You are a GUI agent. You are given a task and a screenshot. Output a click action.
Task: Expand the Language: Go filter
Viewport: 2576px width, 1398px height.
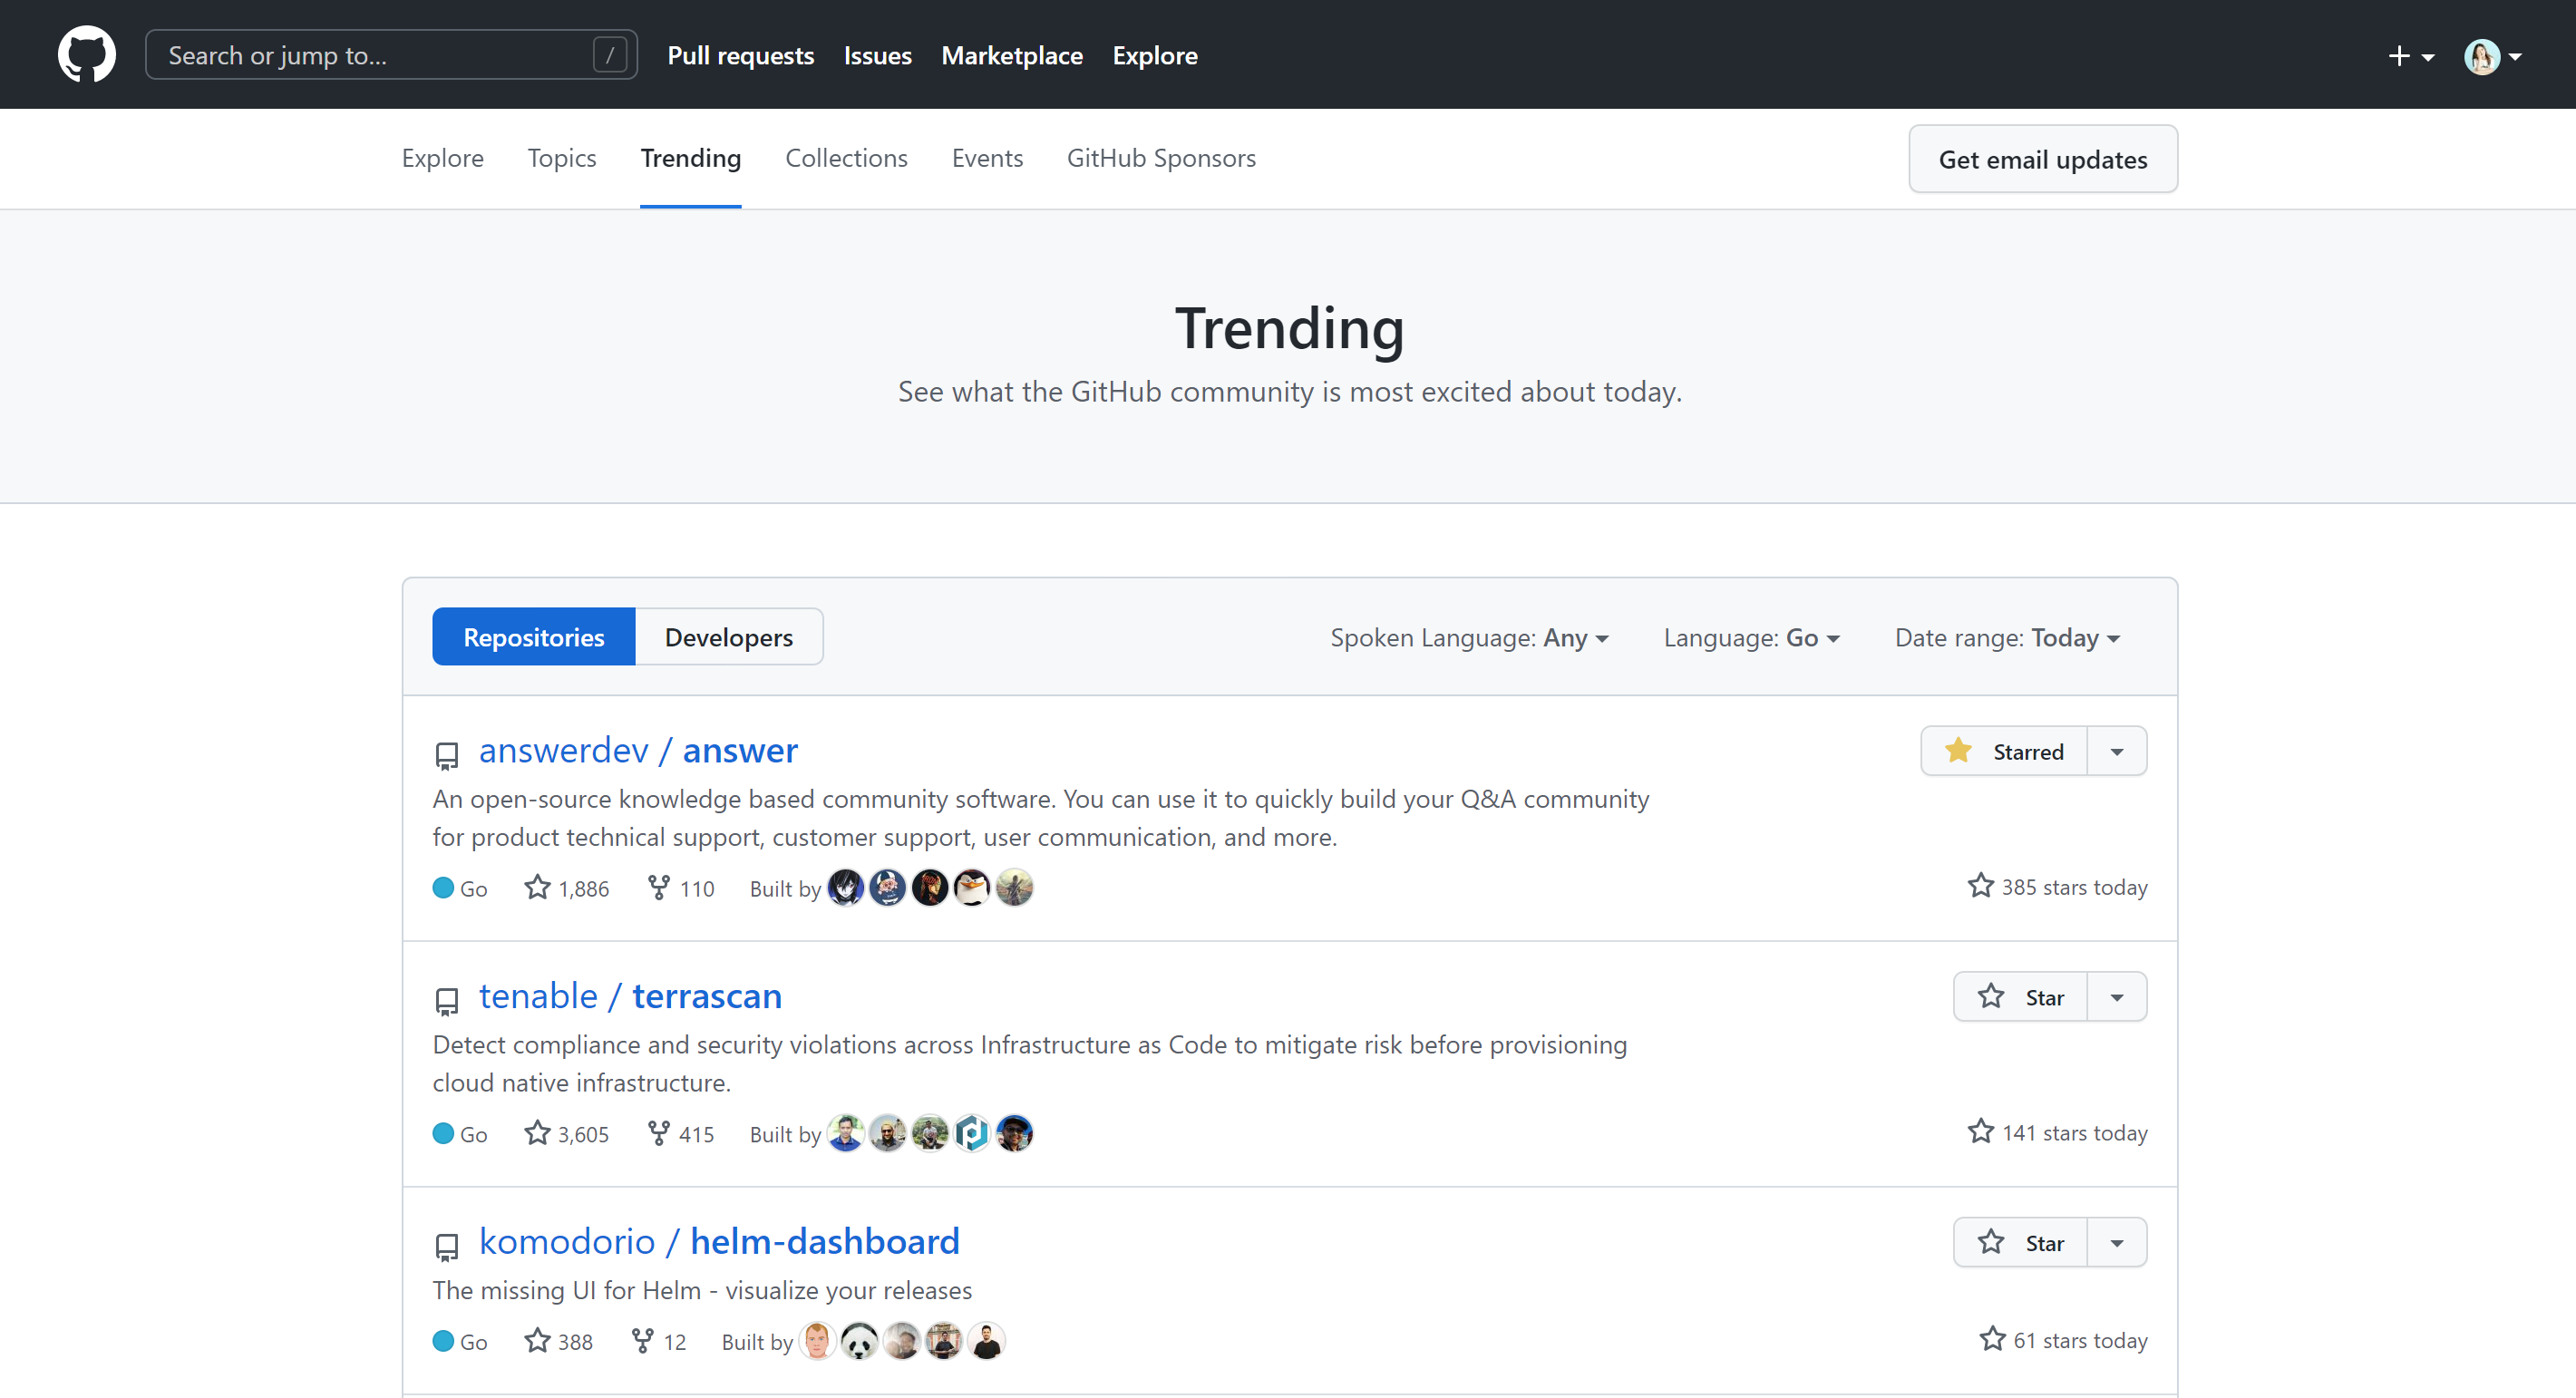click(x=1751, y=638)
